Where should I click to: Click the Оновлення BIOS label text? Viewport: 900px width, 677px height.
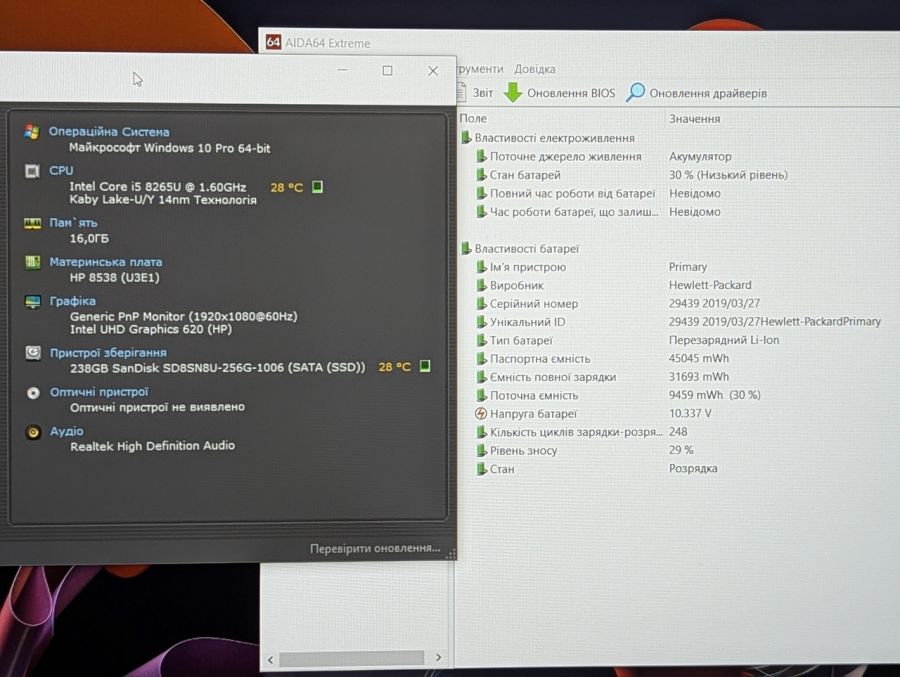[x=571, y=93]
